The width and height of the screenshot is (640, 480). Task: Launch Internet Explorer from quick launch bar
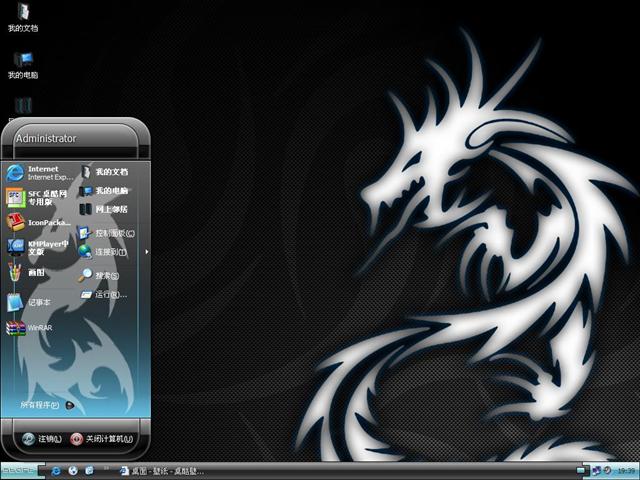(x=56, y=471)
